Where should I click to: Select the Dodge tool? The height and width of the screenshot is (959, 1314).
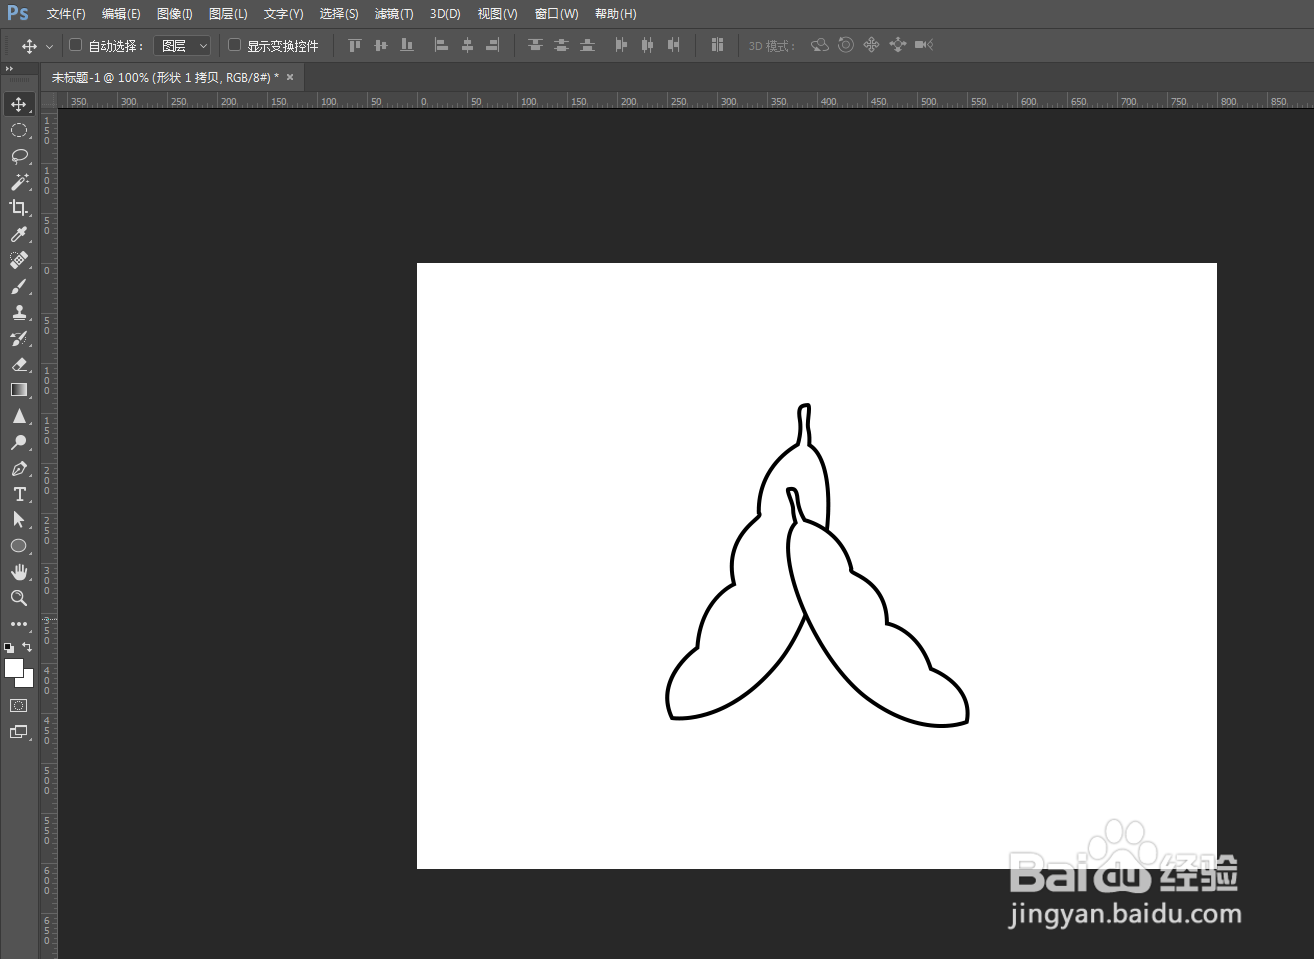(19, 442)
